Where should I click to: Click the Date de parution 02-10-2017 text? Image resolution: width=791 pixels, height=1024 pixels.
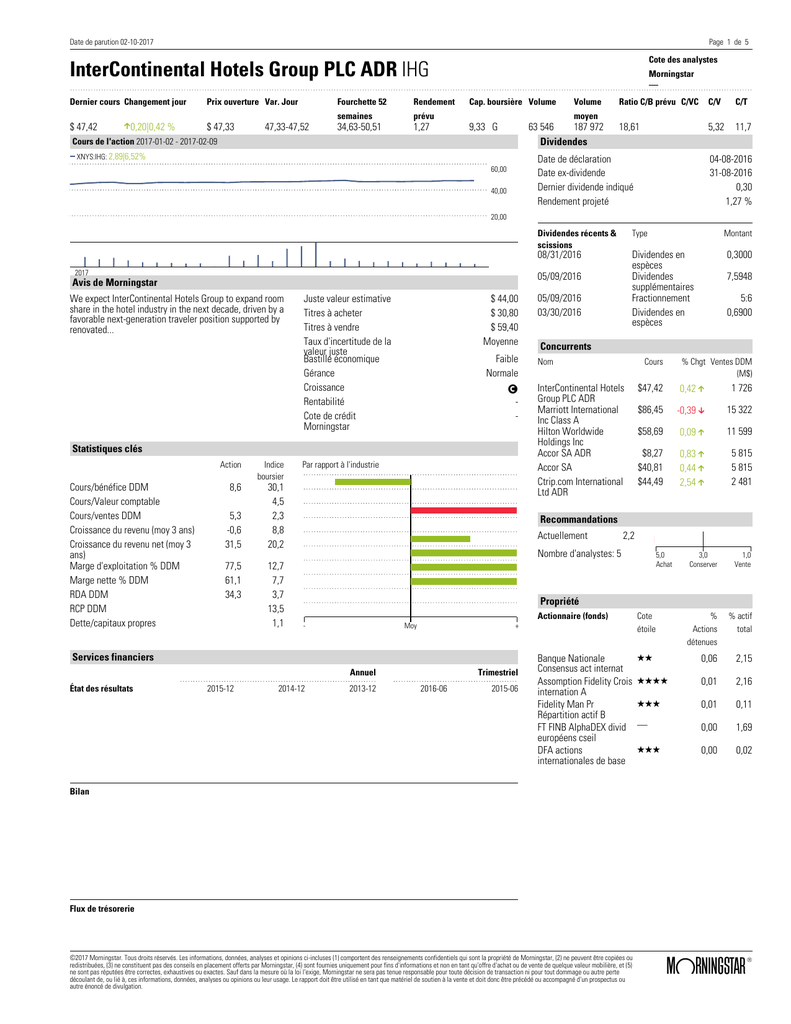112,42
